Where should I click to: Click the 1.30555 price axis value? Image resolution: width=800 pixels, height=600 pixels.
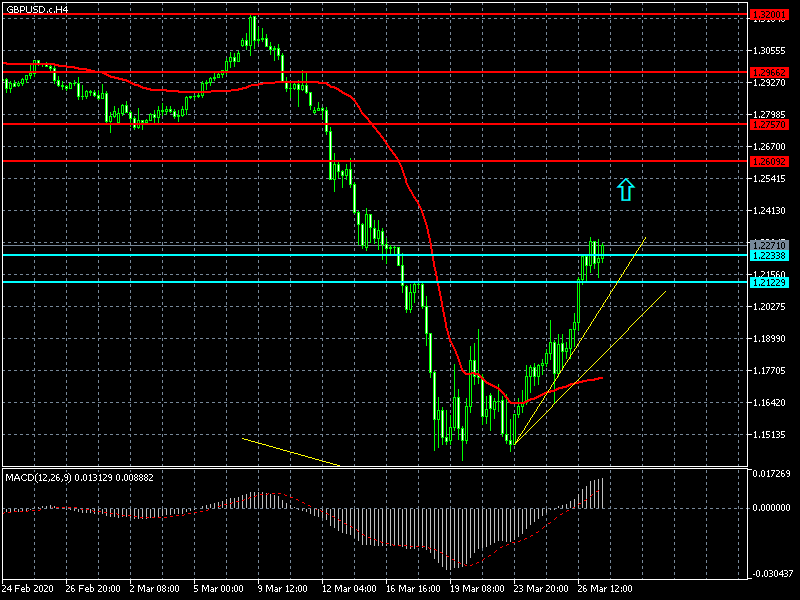coord(769,50)
